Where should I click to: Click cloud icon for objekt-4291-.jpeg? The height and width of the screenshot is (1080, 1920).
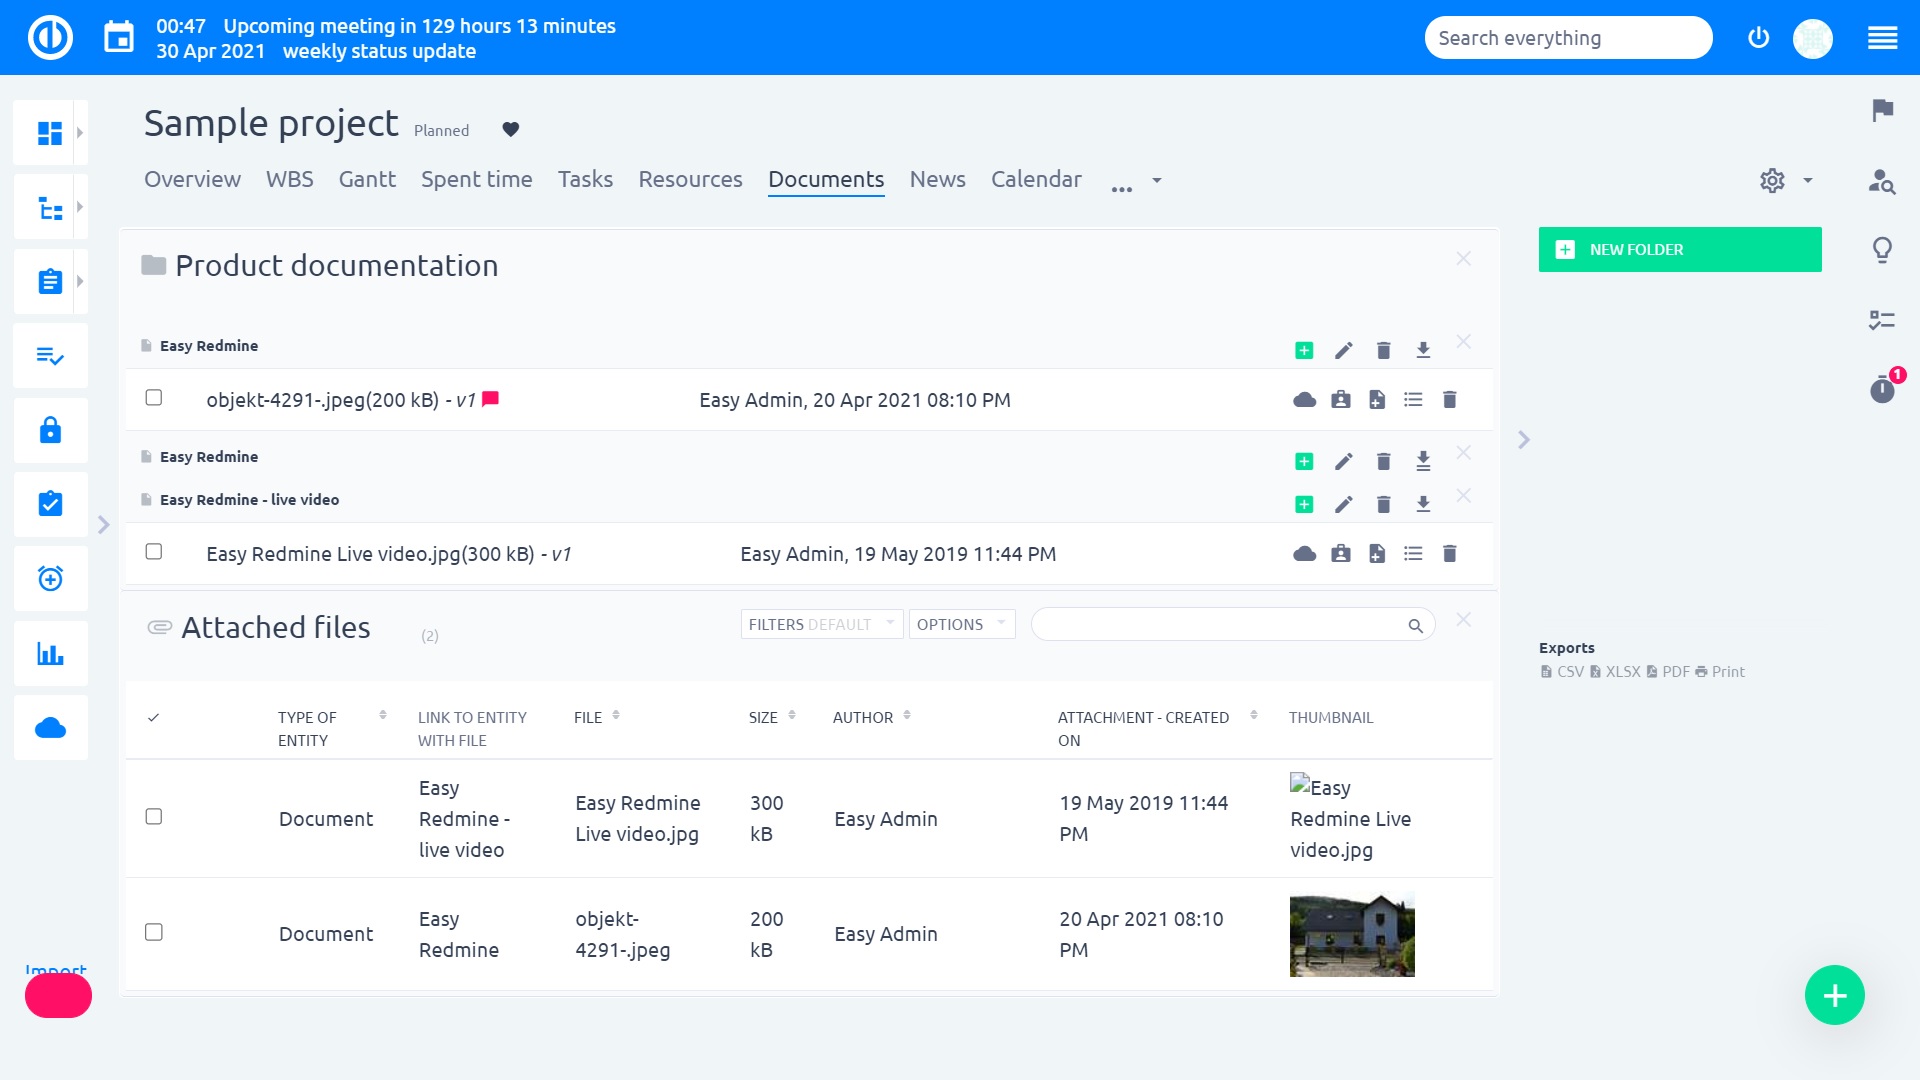1304,400
